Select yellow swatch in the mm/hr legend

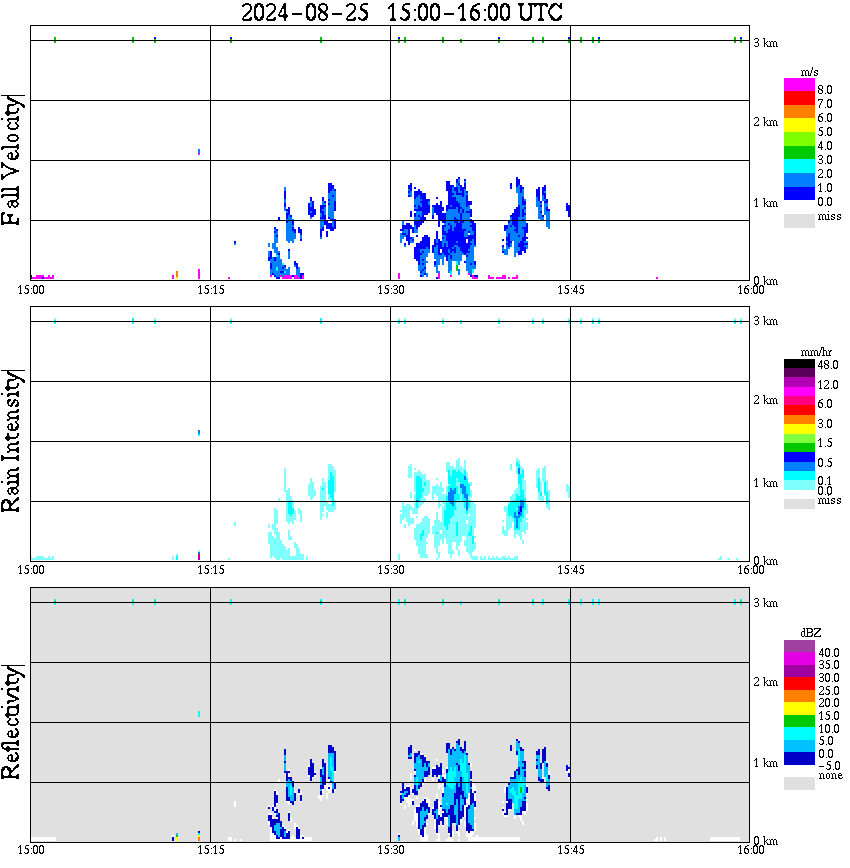799,429
